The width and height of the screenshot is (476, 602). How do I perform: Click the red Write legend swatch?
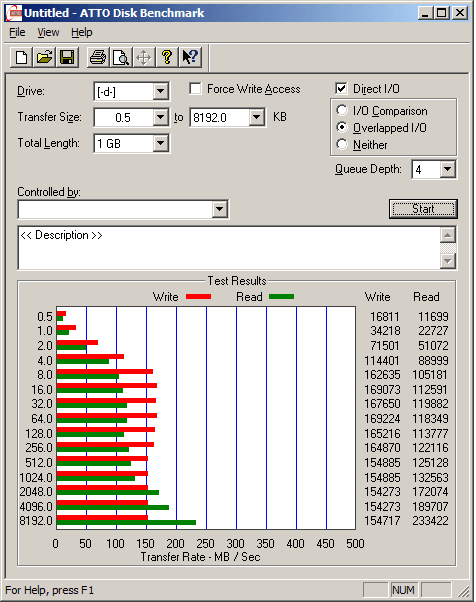pyautogui.click(x=198, y=296)
